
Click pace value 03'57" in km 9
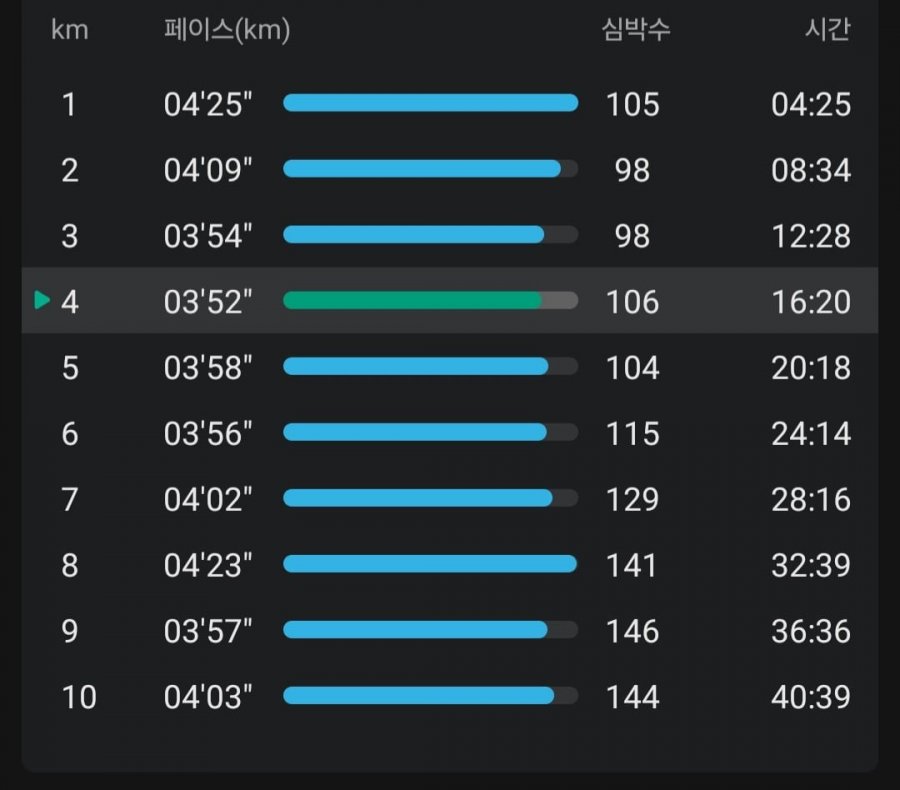[x=208, y=631]
